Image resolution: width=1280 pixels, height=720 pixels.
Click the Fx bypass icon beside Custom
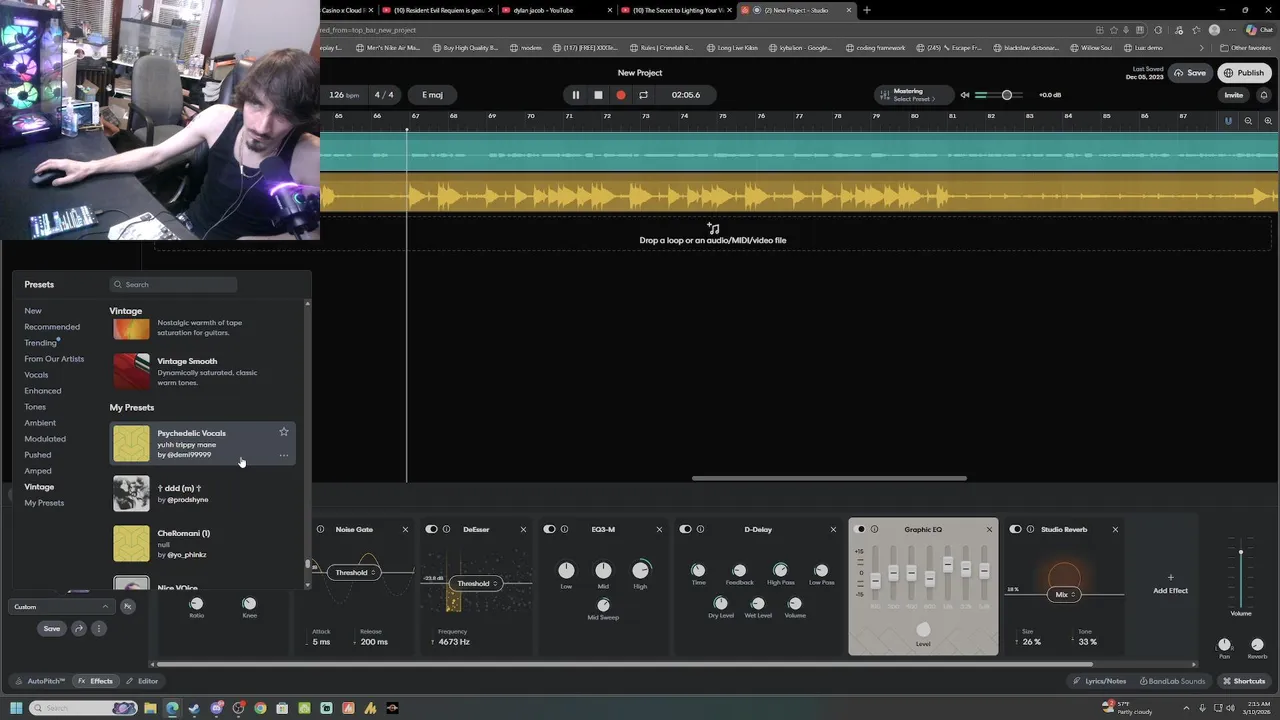(x=127, y=607)
